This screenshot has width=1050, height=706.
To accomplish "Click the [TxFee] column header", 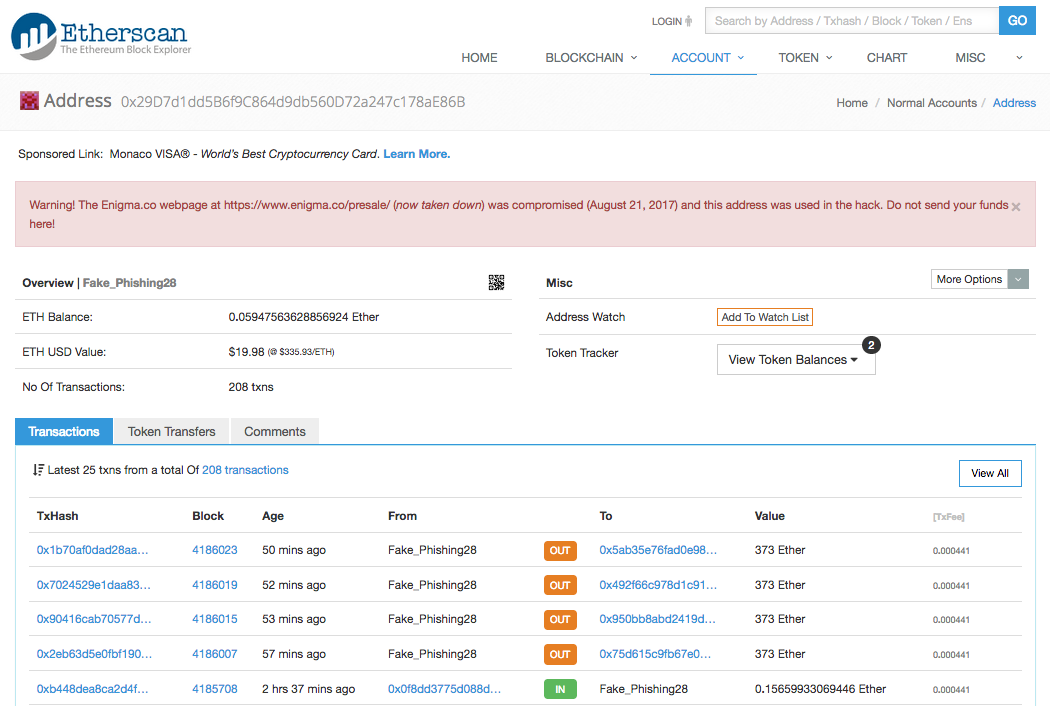I will tap(948, 517).
